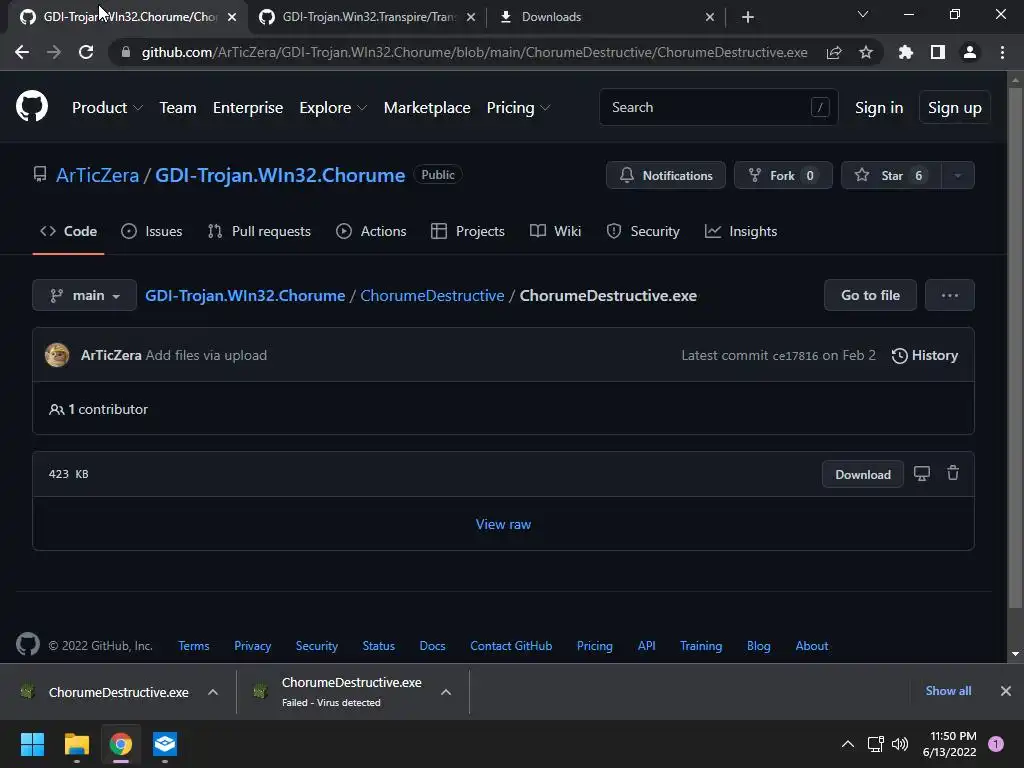This screenshot has height=768, width=1024.
Task: Open the ArTicZera owner link
Action: pyautogui.click(x=97, y=175)
